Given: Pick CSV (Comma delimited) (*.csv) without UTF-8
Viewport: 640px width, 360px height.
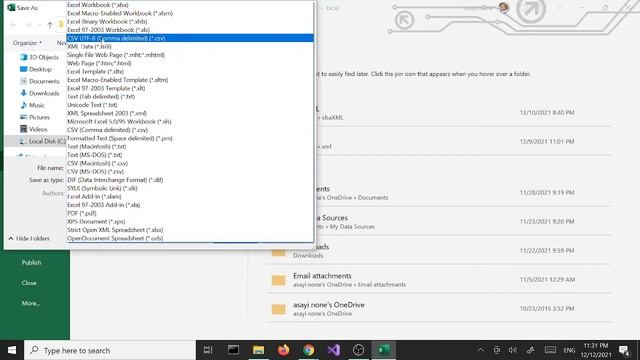Looking at the screenshot, I should [190, 130].
